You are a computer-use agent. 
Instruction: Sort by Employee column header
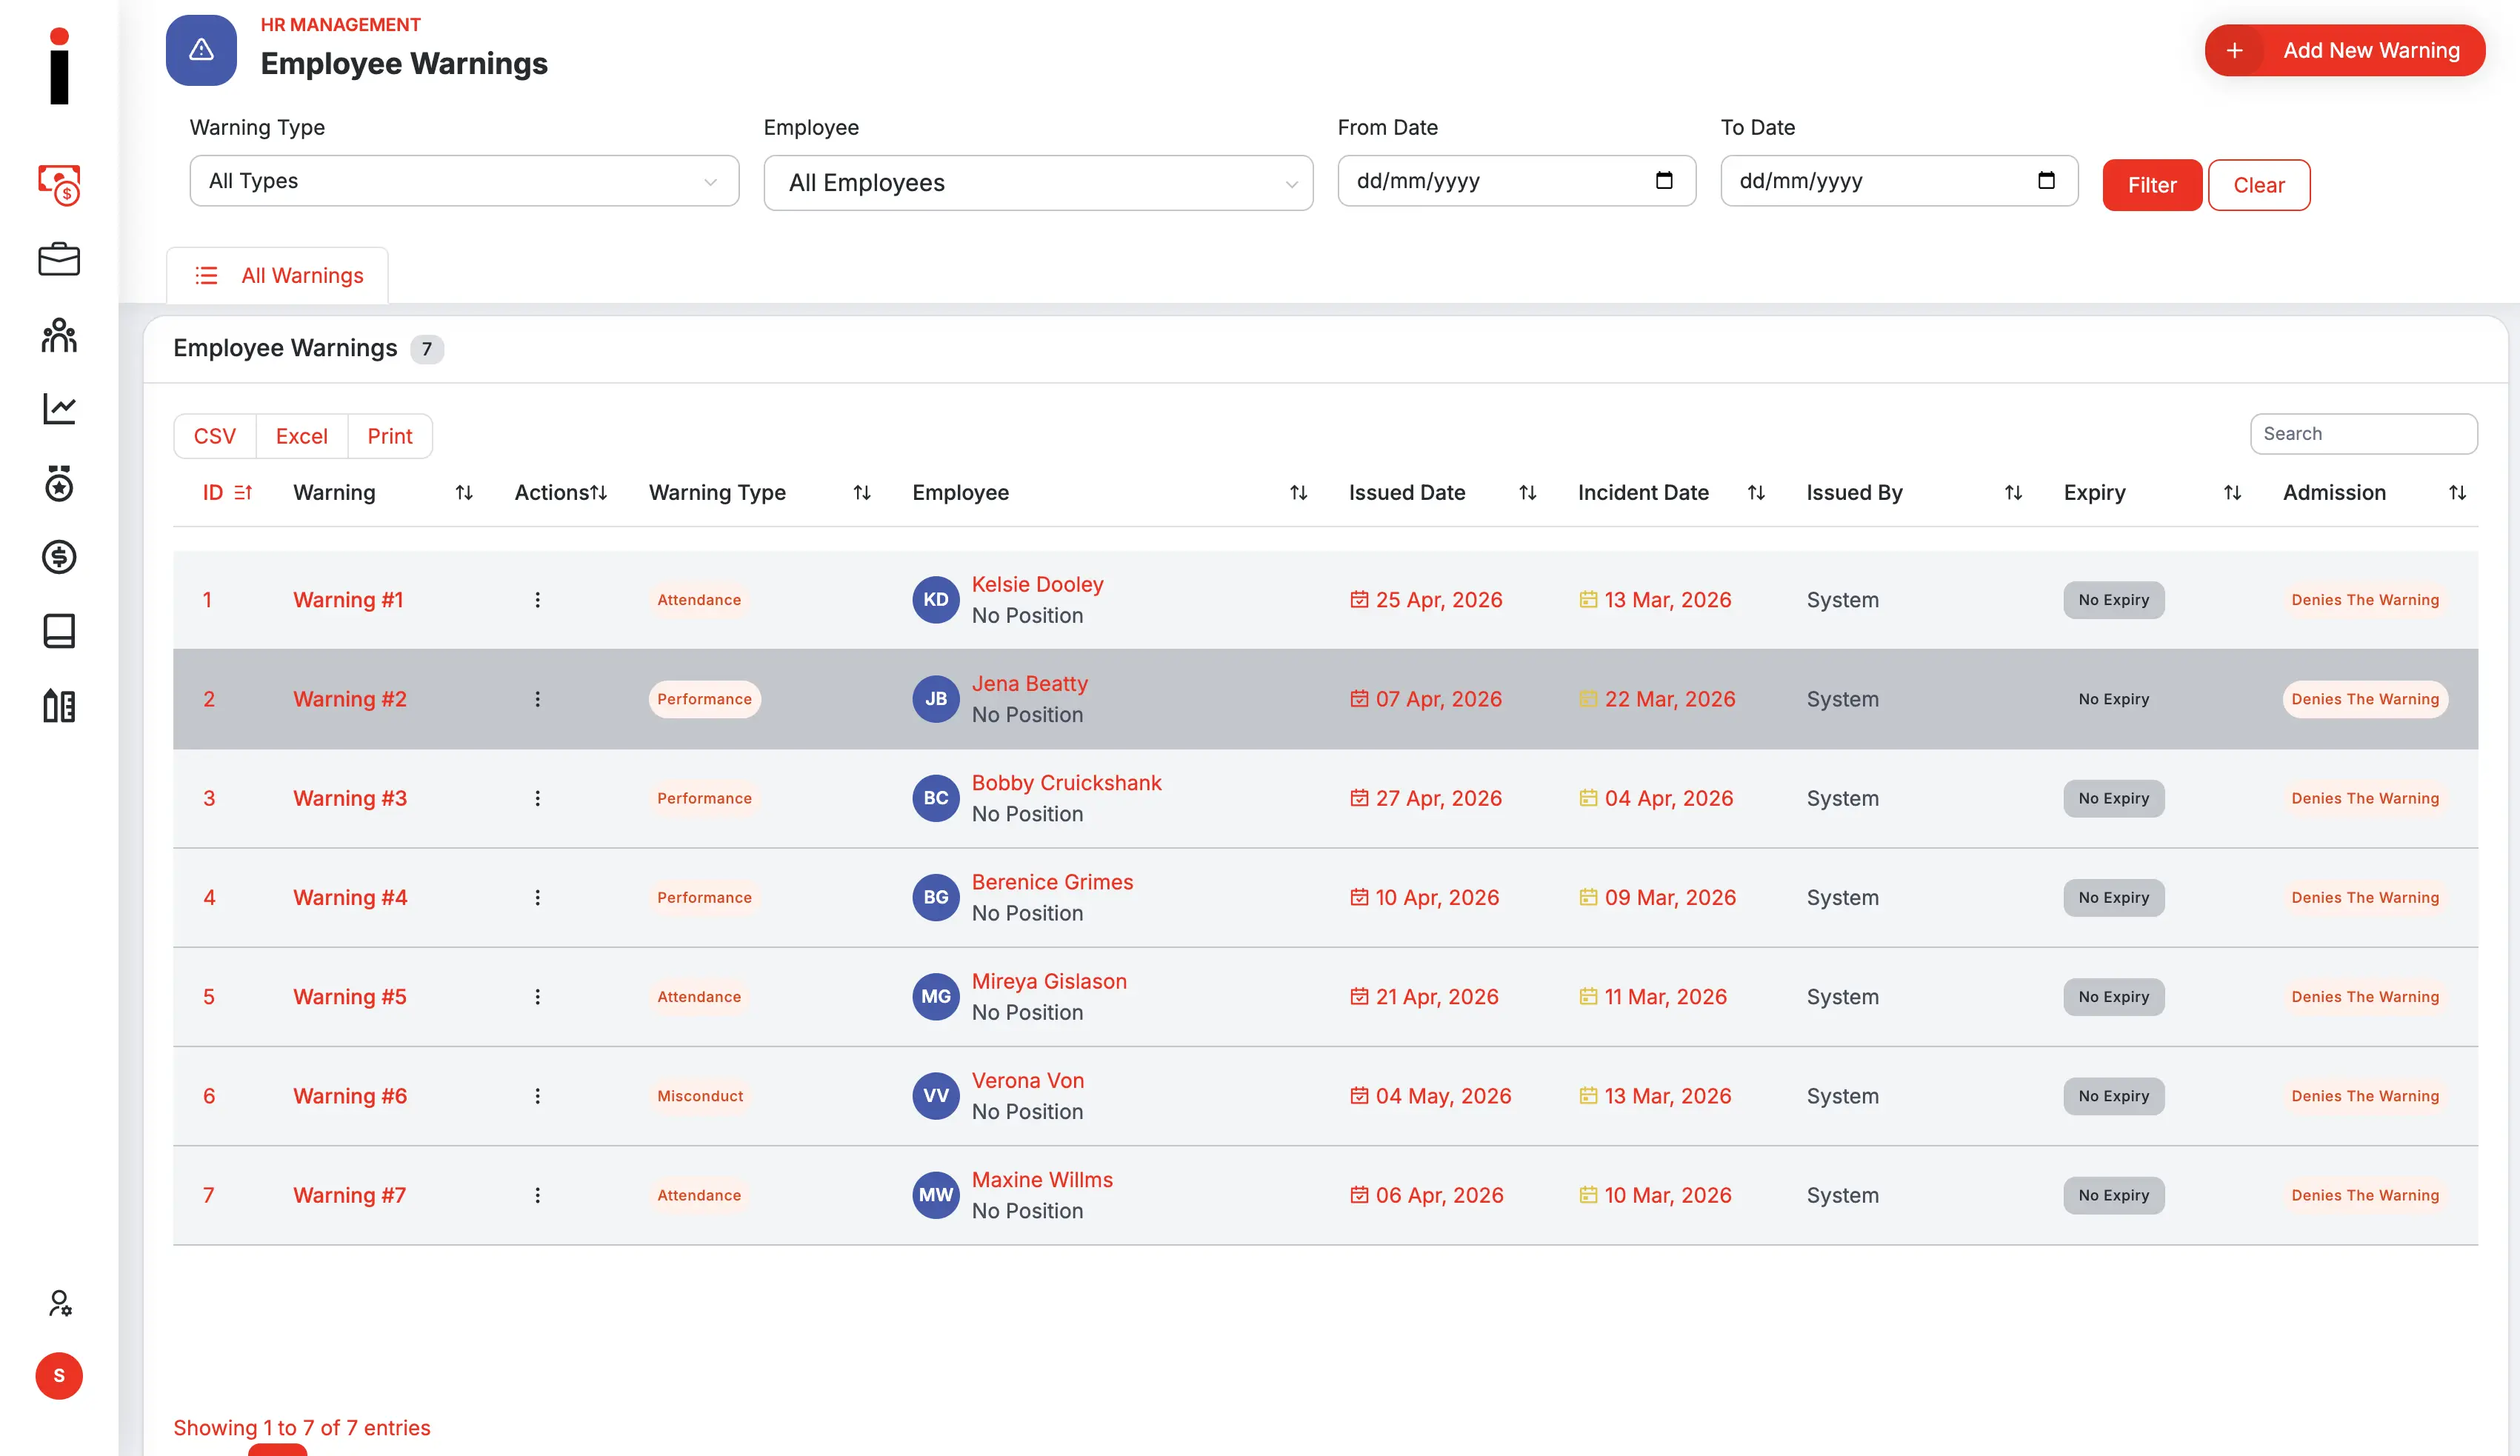(1109, 493)
